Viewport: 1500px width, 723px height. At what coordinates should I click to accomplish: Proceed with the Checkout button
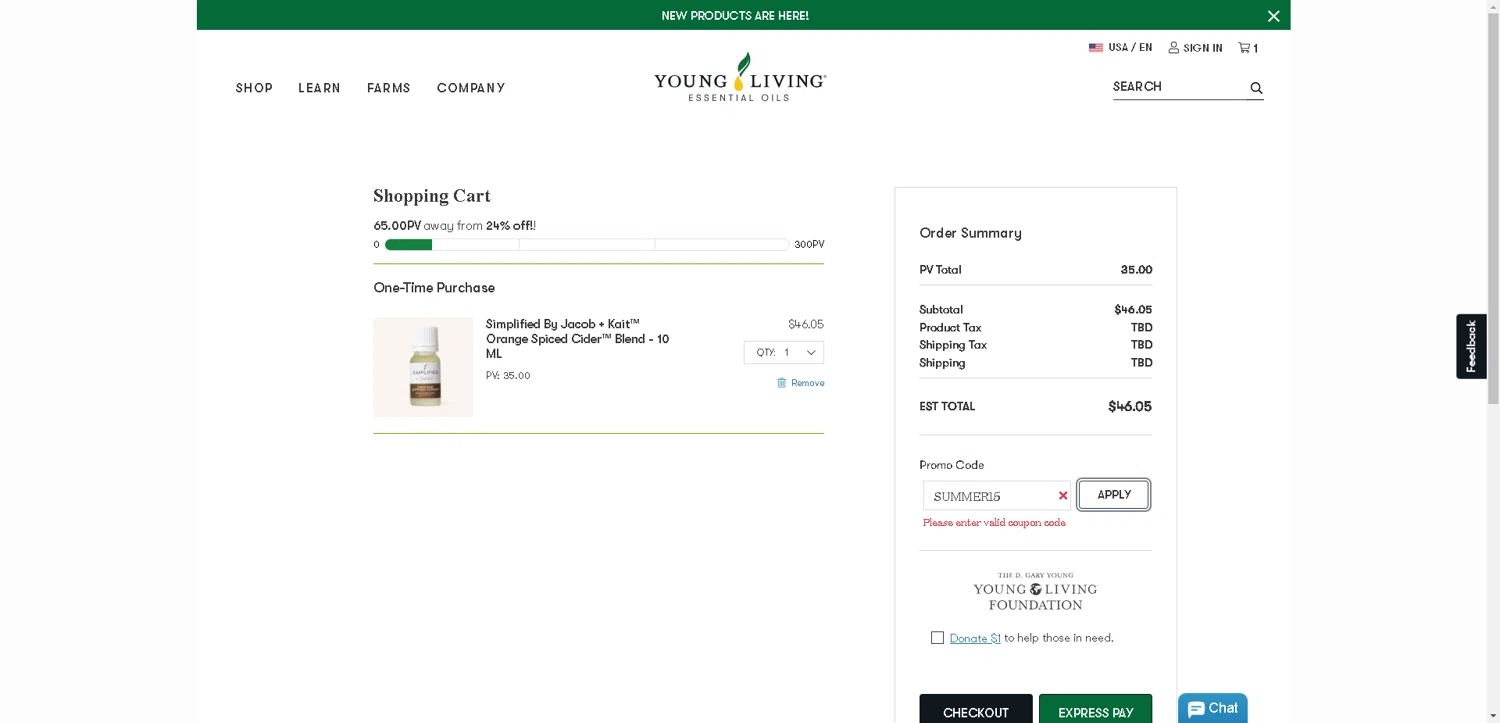tap(976, 709)
